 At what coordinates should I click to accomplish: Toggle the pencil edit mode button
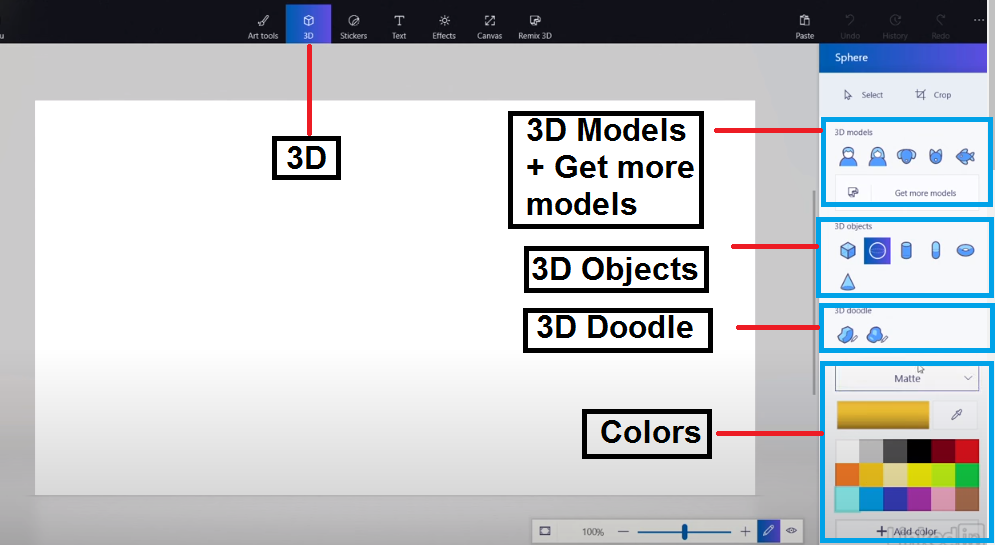click(768, 531)
